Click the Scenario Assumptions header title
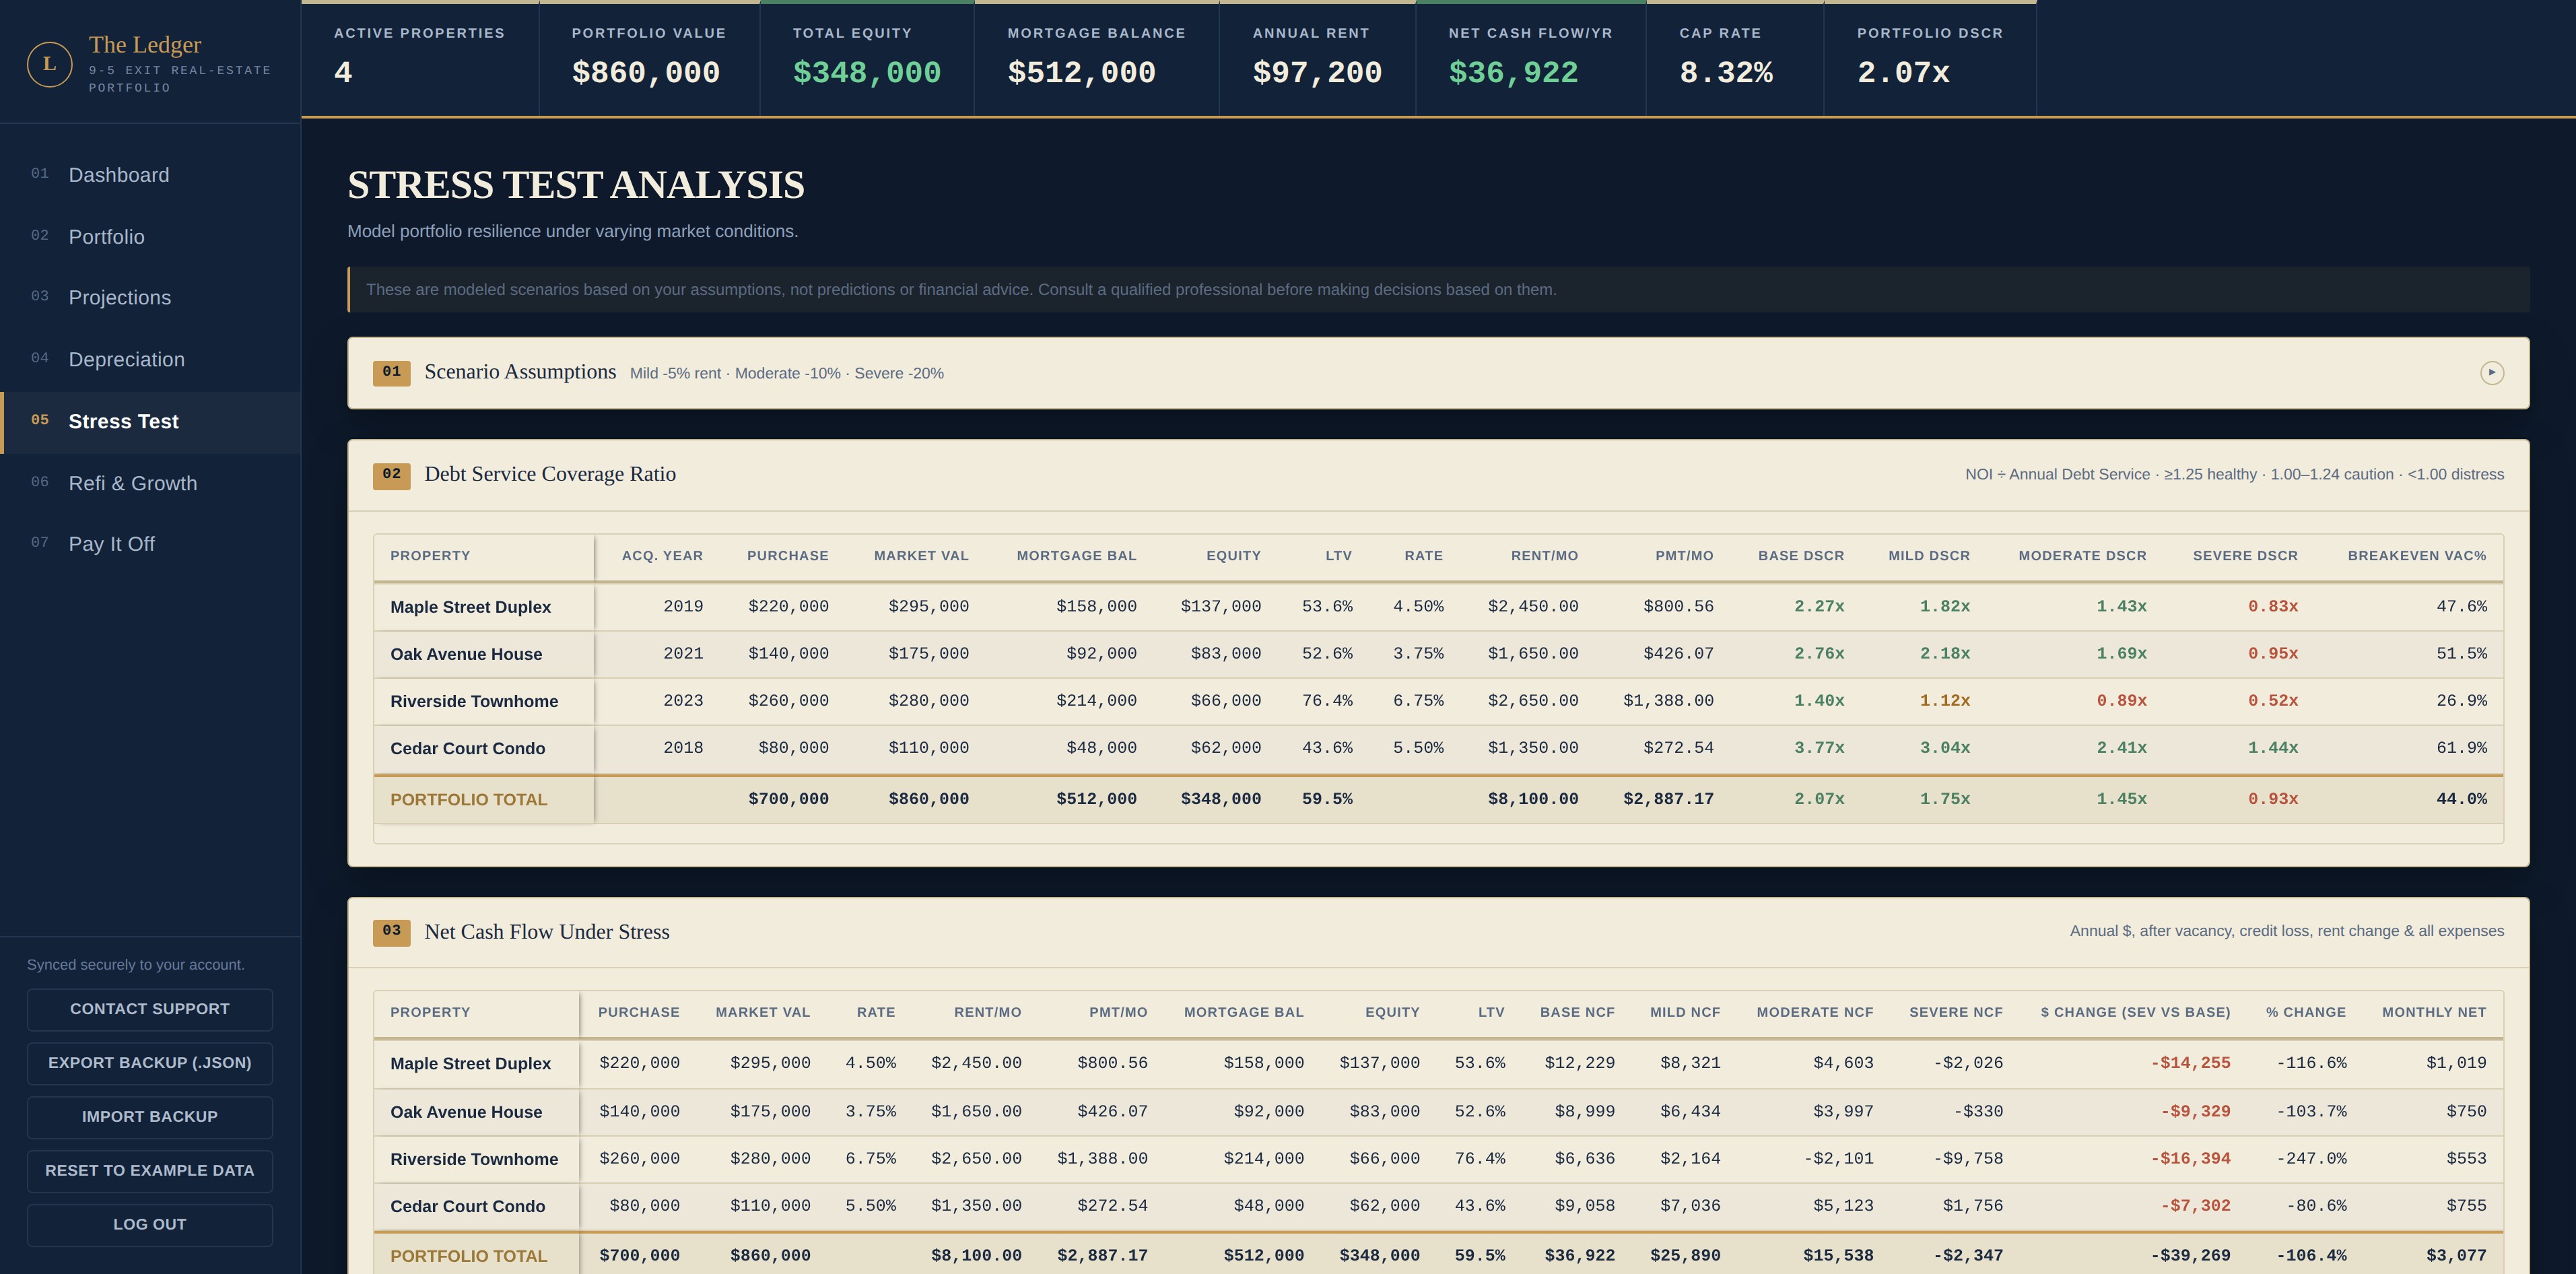The width and height of the screenshot is (2576, 1274). [x=520, y=372]
